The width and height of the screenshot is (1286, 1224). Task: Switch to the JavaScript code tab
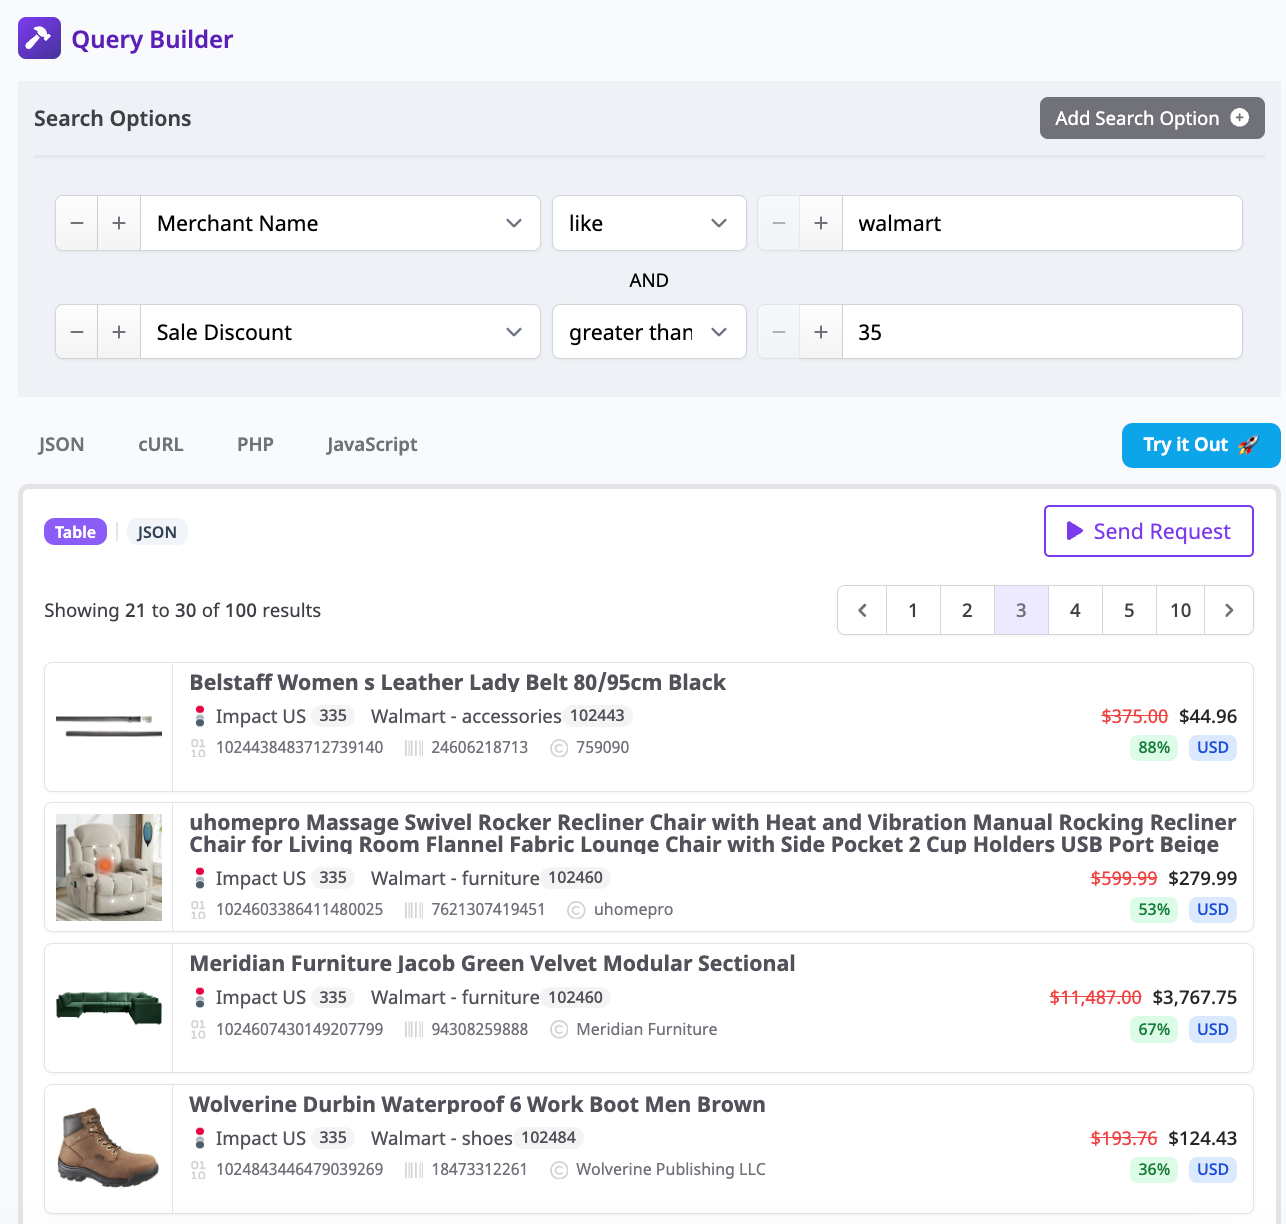pyautogui.click(x=372, y=444)
